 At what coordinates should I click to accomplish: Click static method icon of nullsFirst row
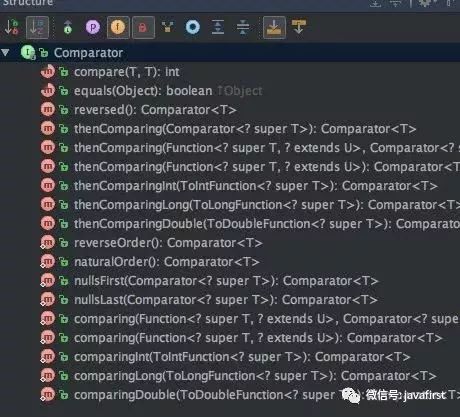coord(47,280)
